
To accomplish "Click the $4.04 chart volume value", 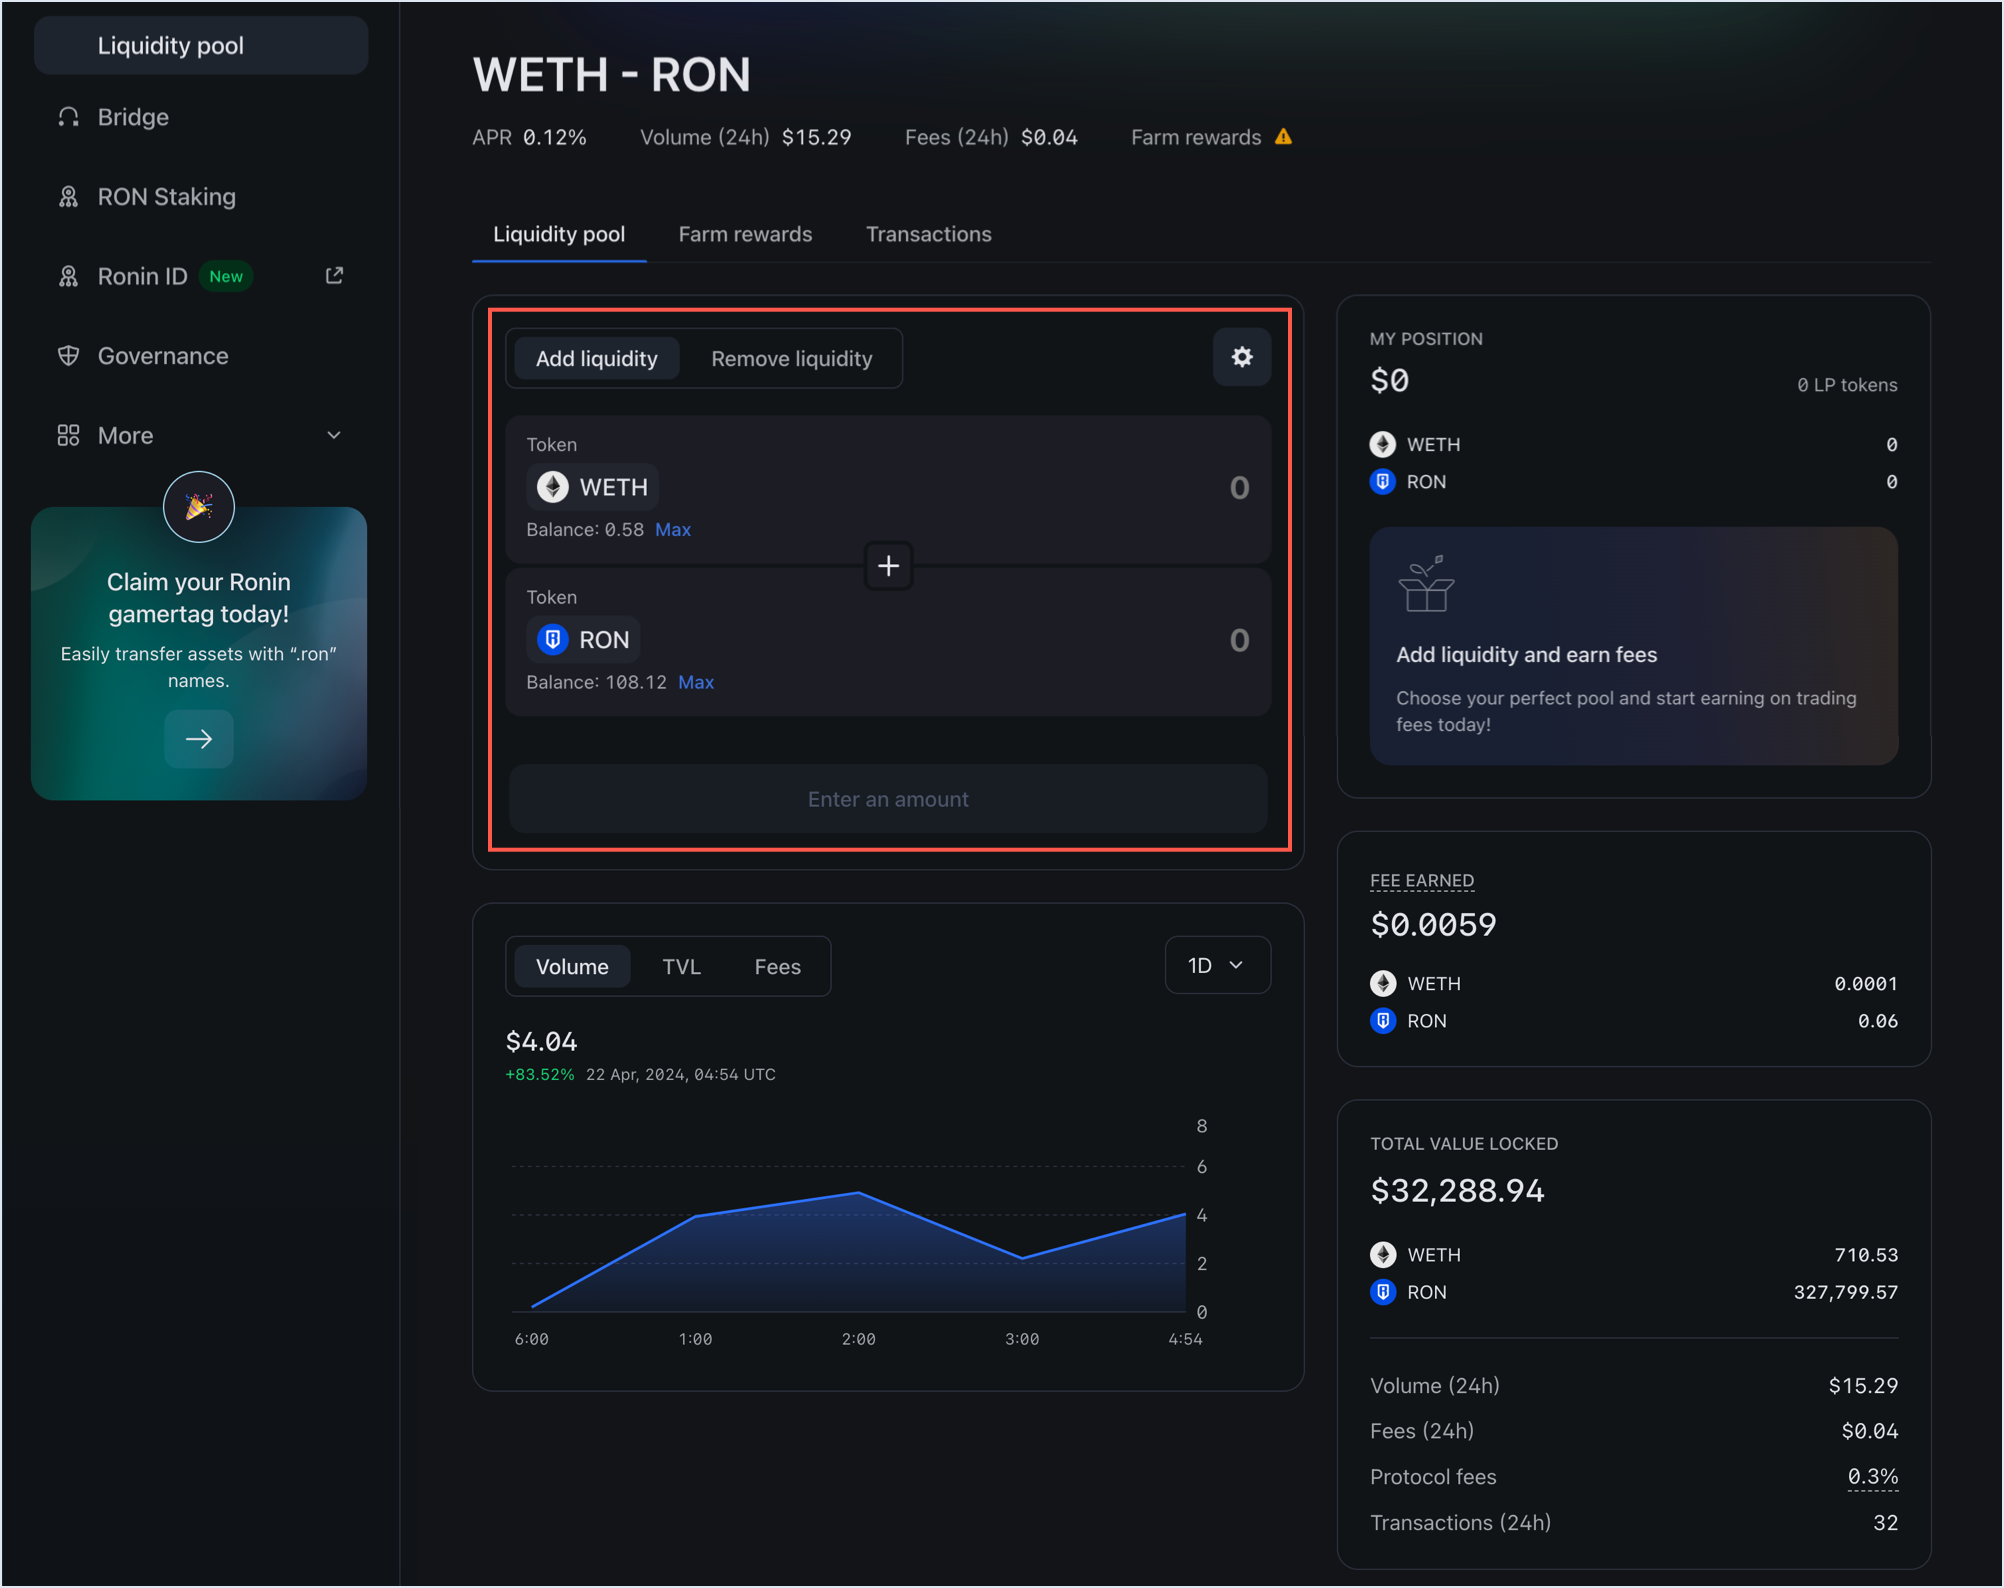I will (541, 1041).
